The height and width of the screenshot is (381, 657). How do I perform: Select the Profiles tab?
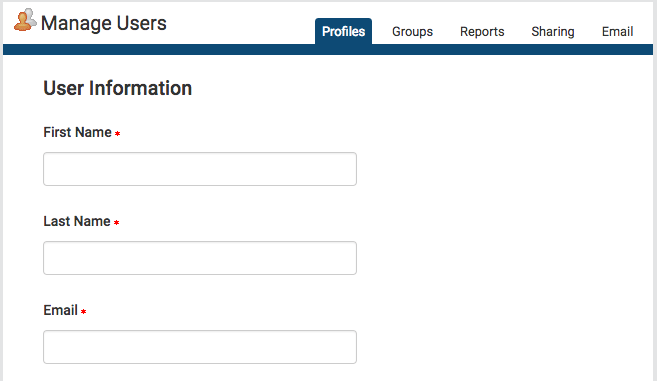(x=343, y=31)
